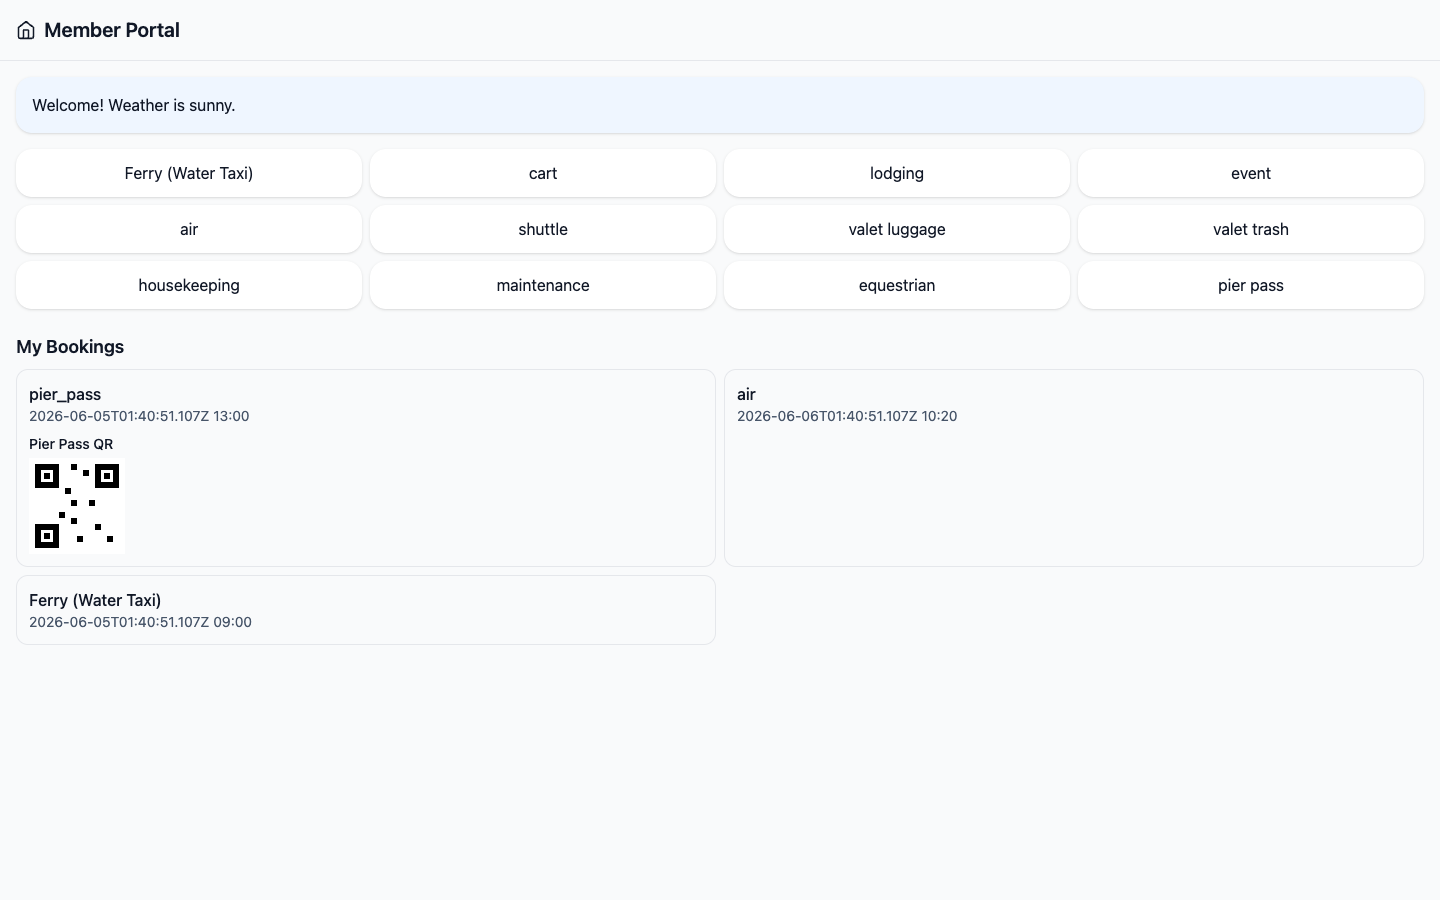The height and width of the screenshot is (900, 1440).
Task: Open valet luggage service
Action: tap(897, 229)
